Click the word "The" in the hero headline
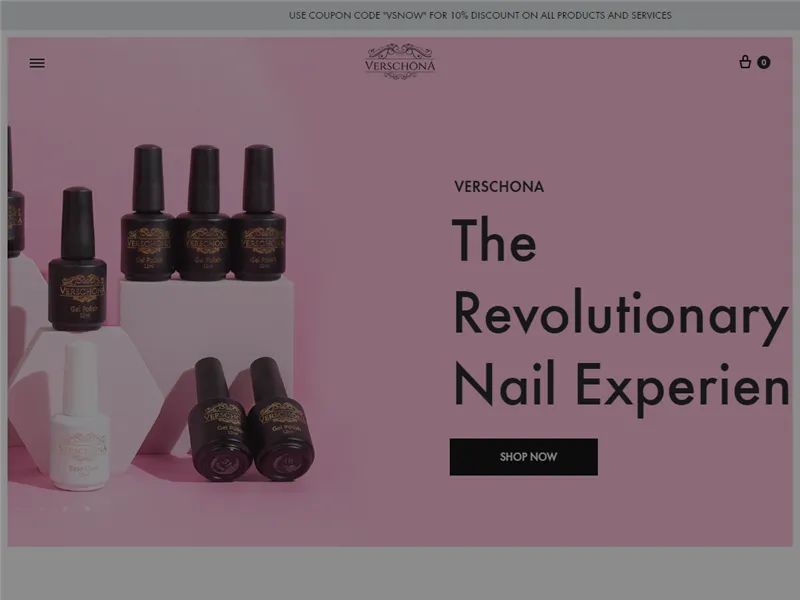 (x=494, y=240)
